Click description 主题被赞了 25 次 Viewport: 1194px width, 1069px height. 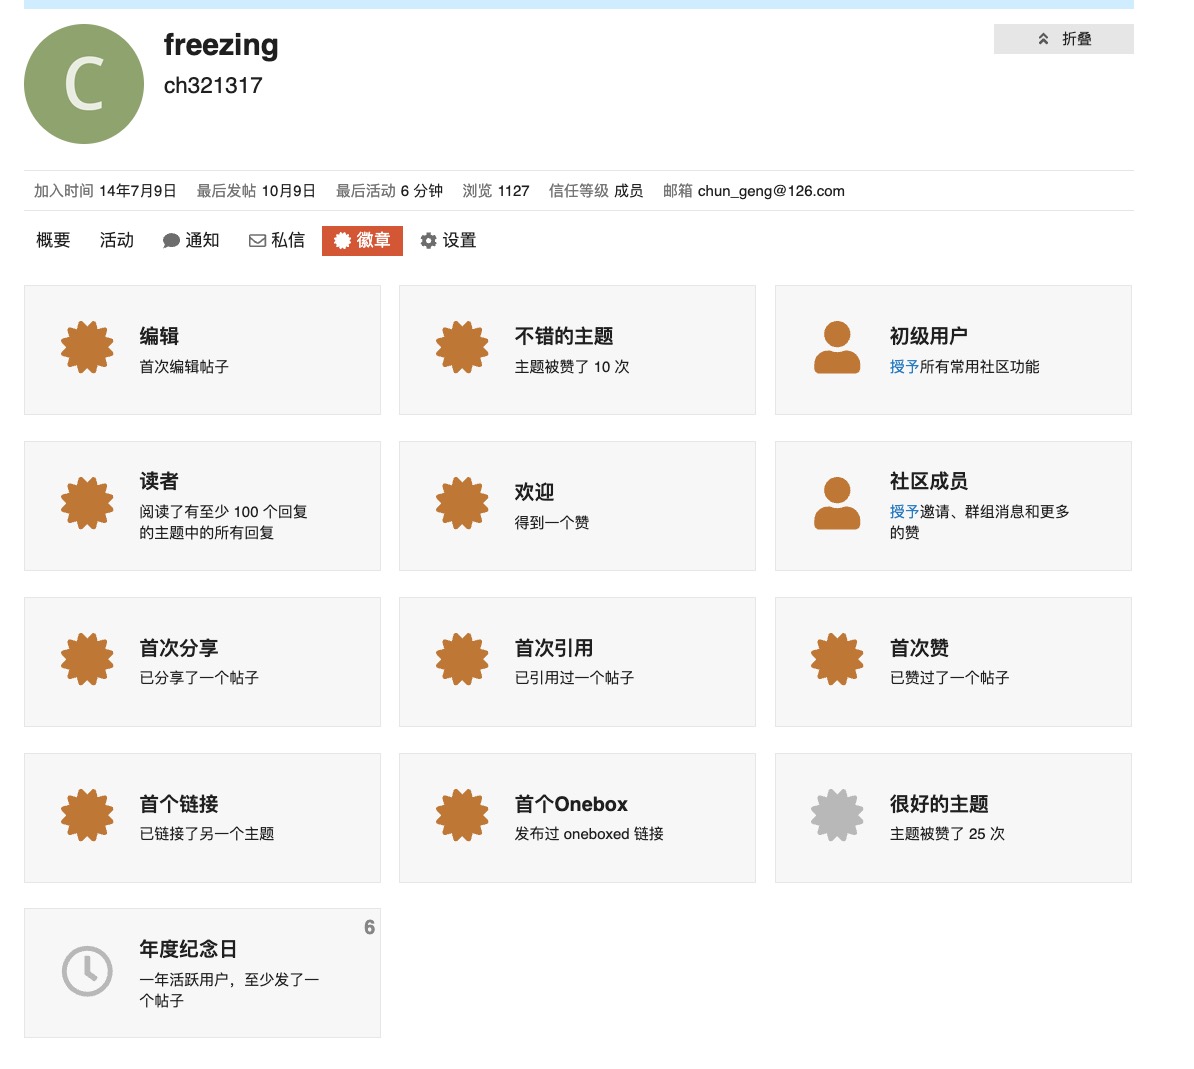coord(947,834)
